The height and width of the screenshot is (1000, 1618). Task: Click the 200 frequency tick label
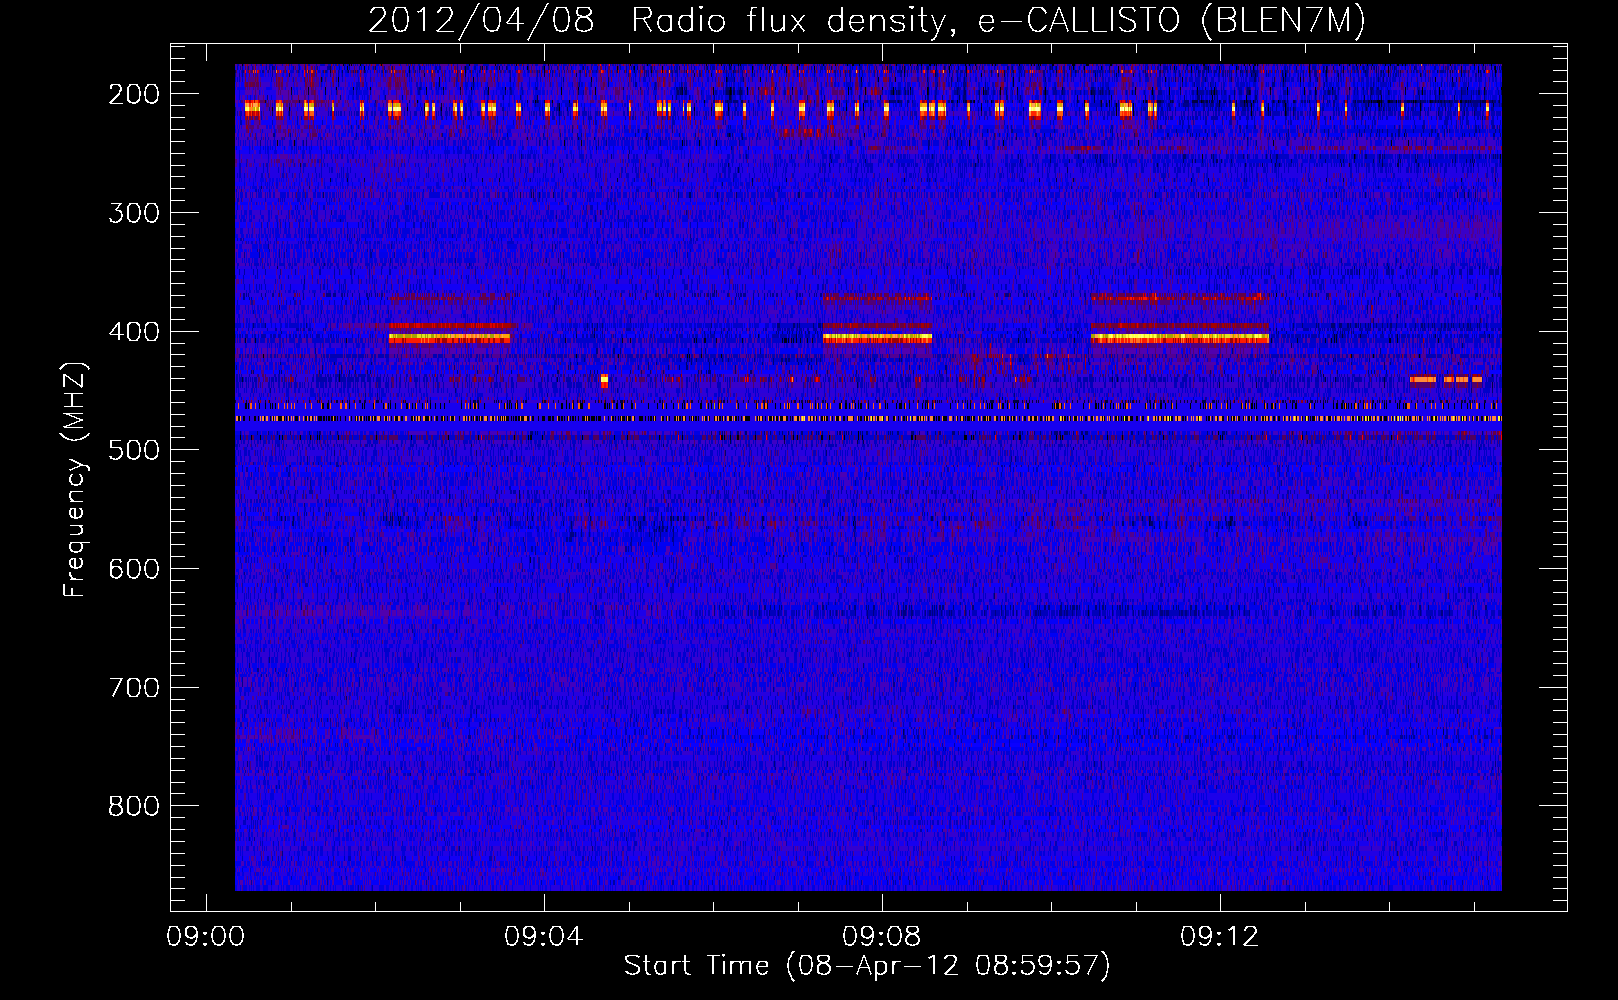pyautogui.click(x=134, y=94)
